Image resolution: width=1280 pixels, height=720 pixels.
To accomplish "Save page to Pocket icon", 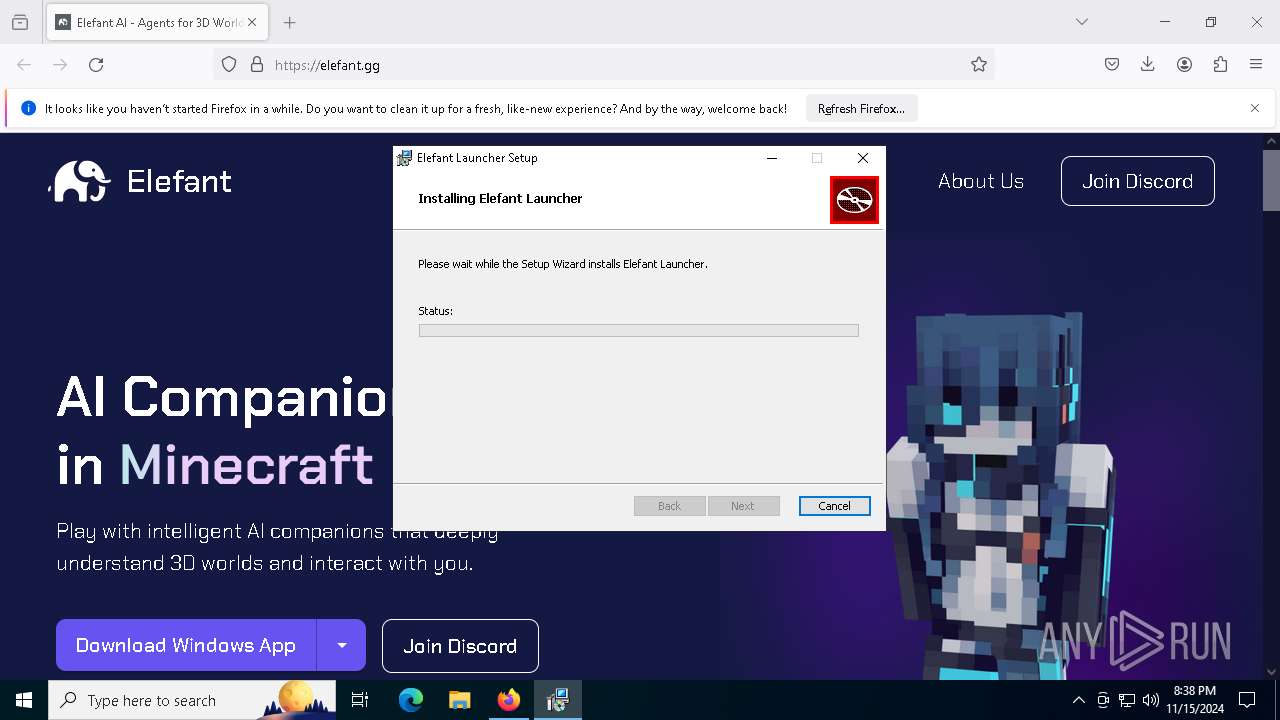I will [x=1112, y=64].
